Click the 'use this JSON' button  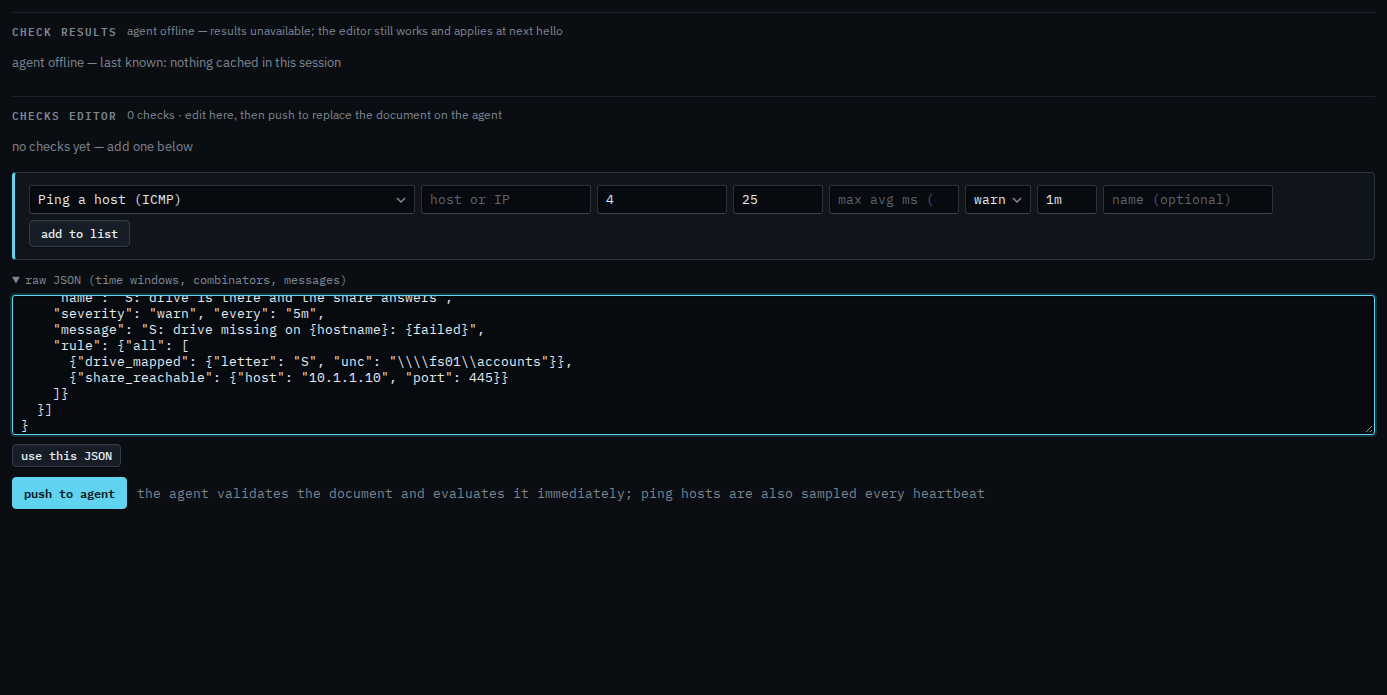click(x=66, y=456)
